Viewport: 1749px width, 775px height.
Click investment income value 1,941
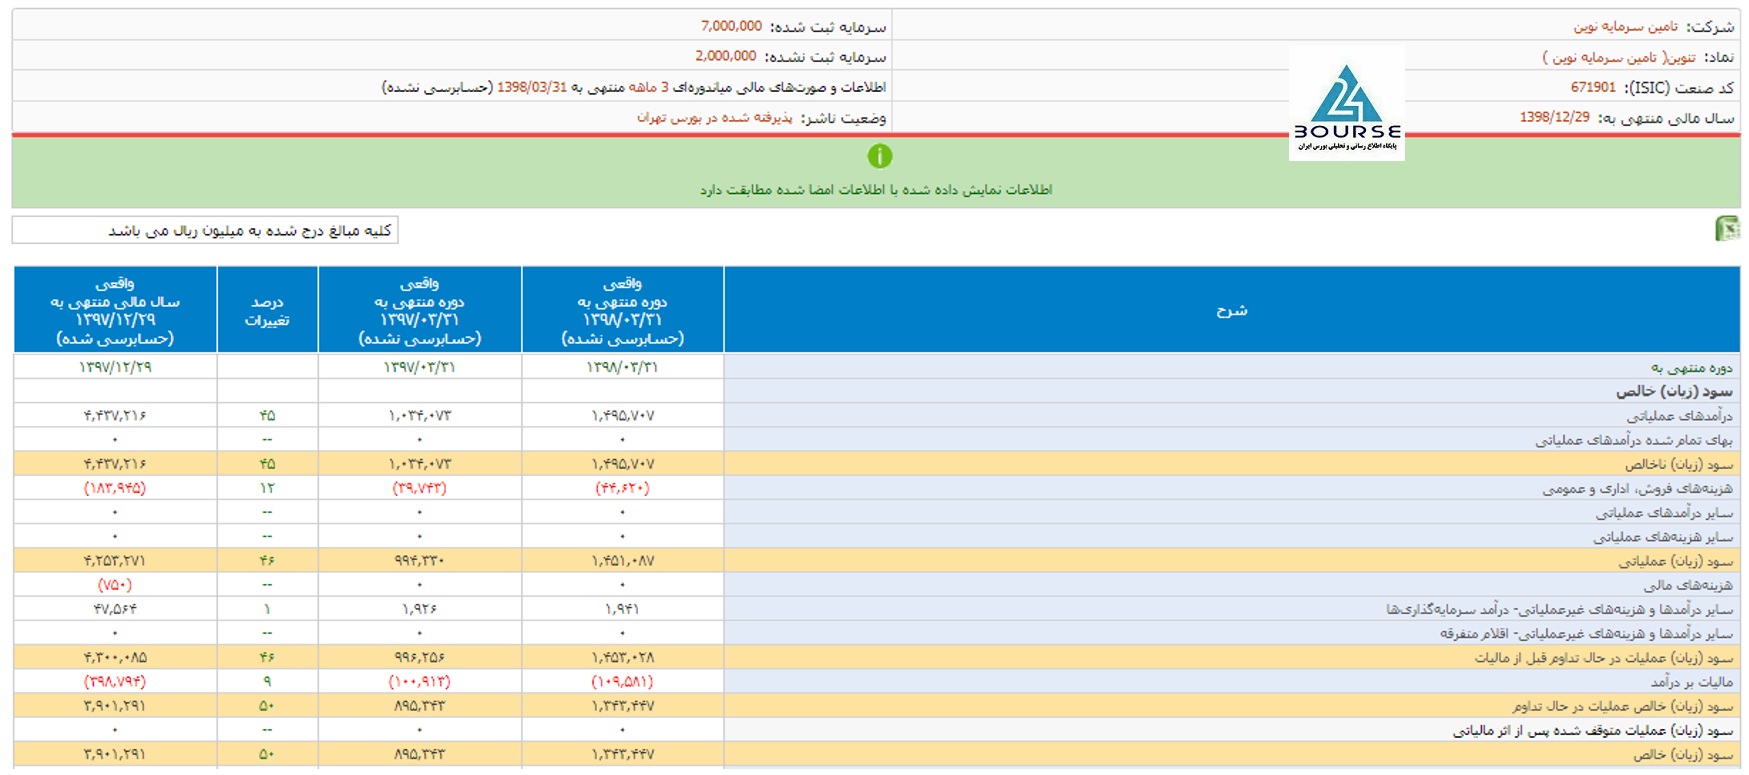(x=622, y=609)
